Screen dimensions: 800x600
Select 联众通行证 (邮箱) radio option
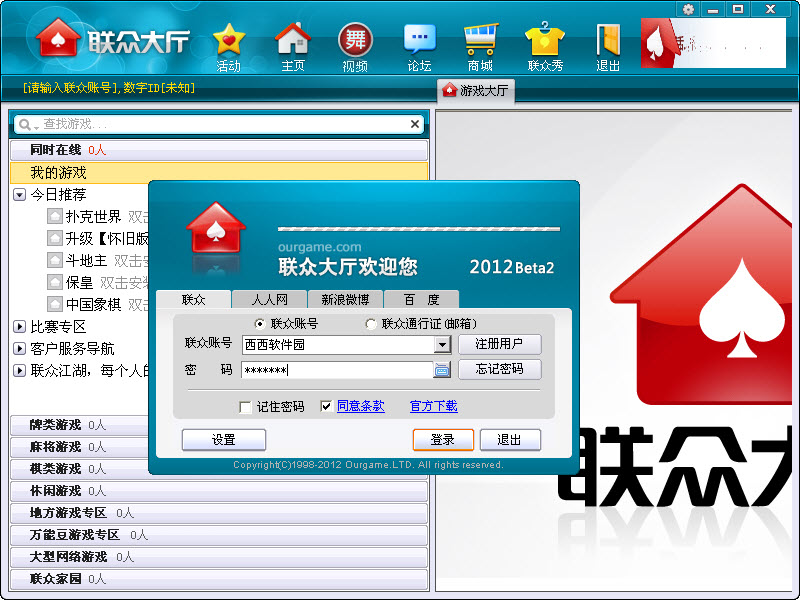point(371,324)
